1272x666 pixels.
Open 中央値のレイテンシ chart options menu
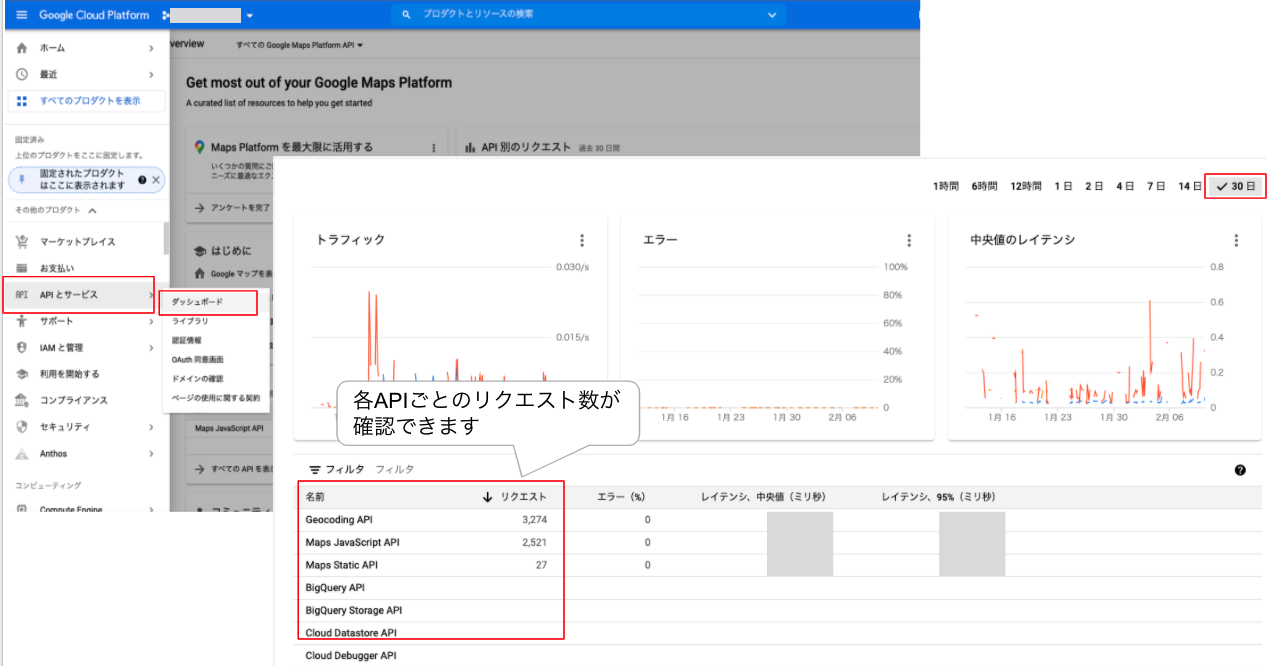tap(1236, 241)
